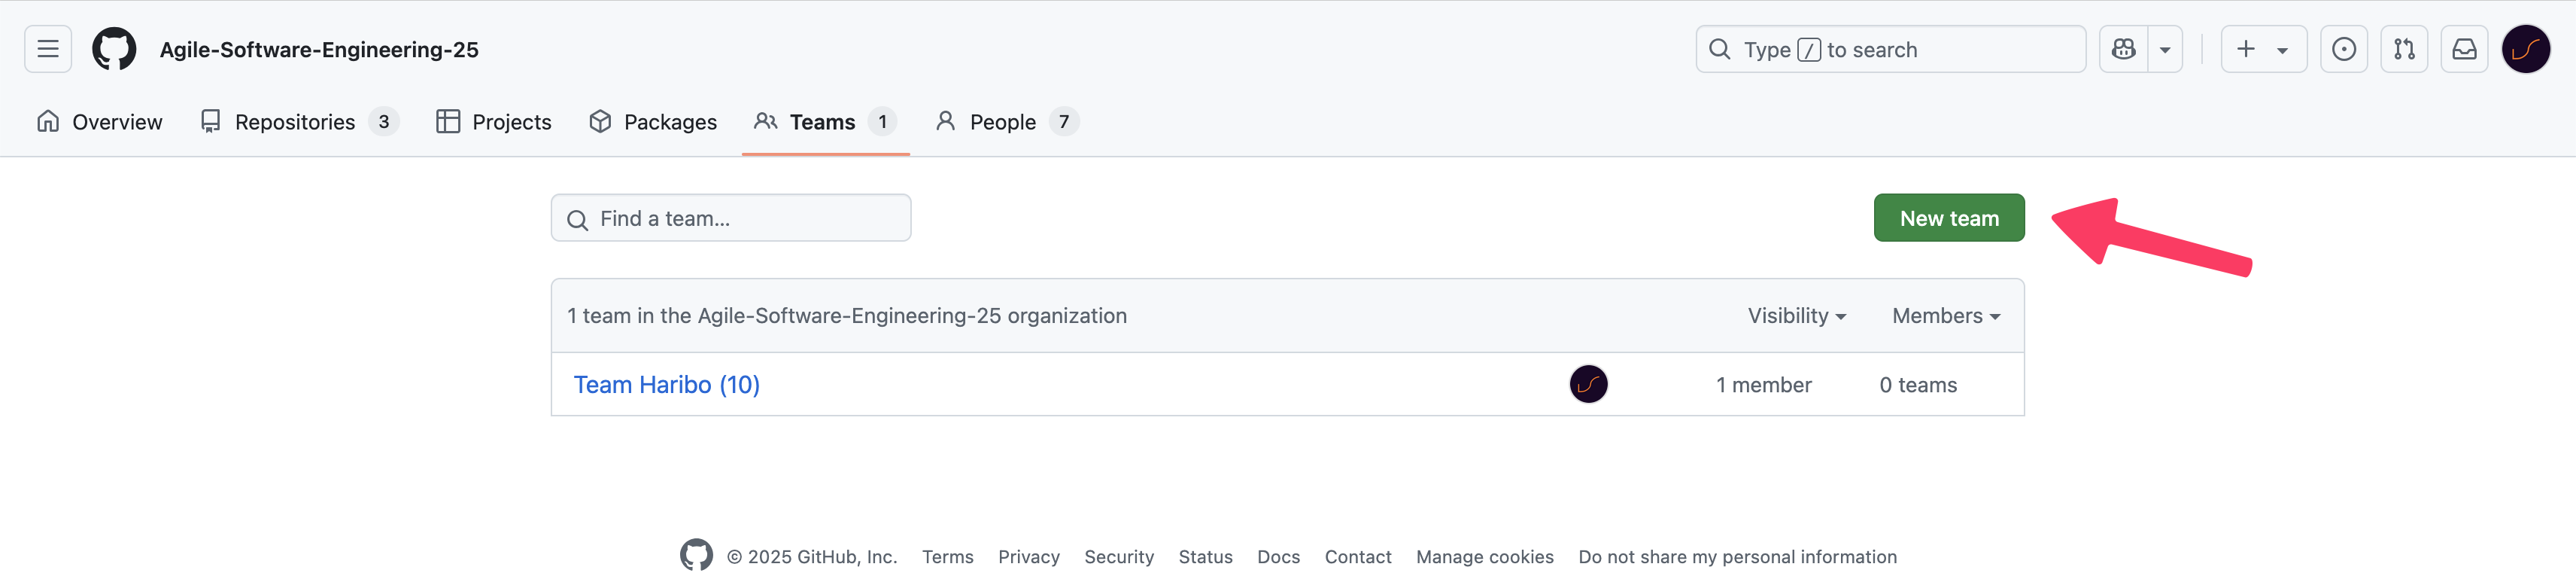The height and width of the screenshot is (573, 2576).
Task: Click the green New team button
Action: 1949,218
